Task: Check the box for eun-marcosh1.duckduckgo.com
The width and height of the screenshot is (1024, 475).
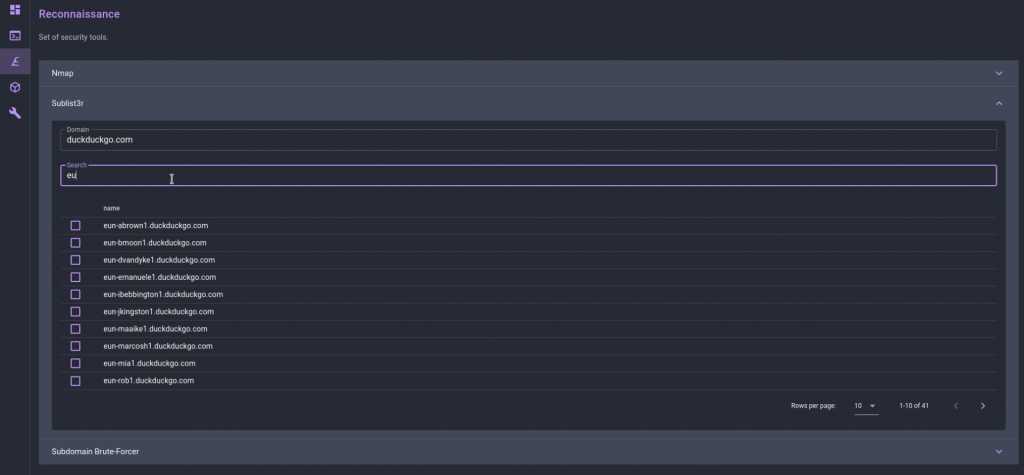Action: pyautogui.click(x=76, y=346)
